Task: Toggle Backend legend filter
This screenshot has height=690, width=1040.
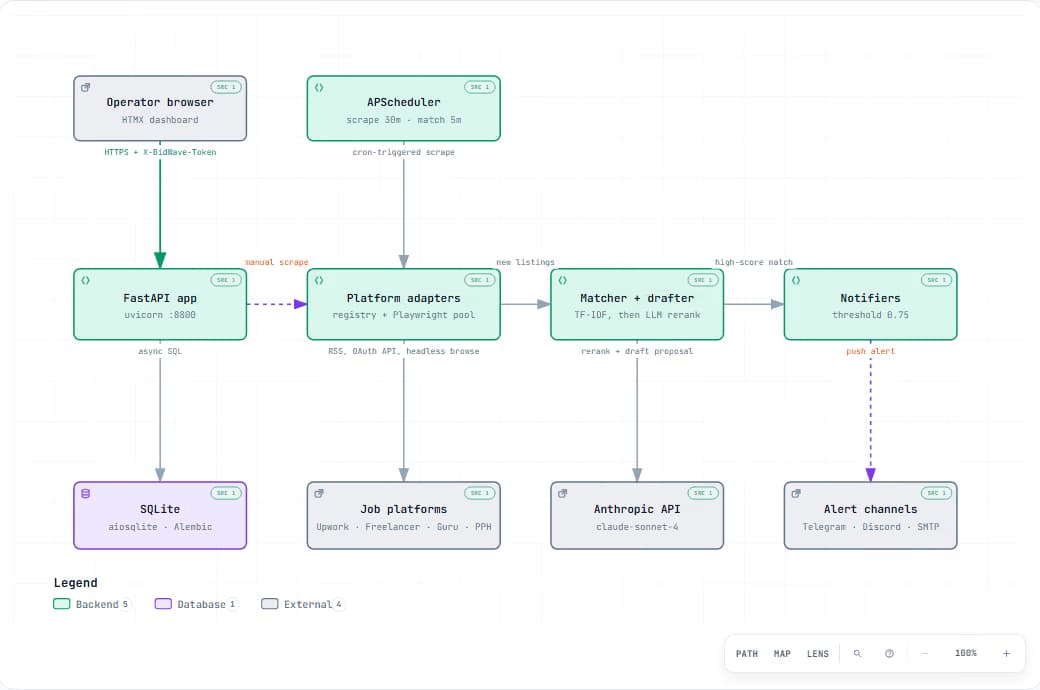Action: pyautogui.click(x=92, y=604)
